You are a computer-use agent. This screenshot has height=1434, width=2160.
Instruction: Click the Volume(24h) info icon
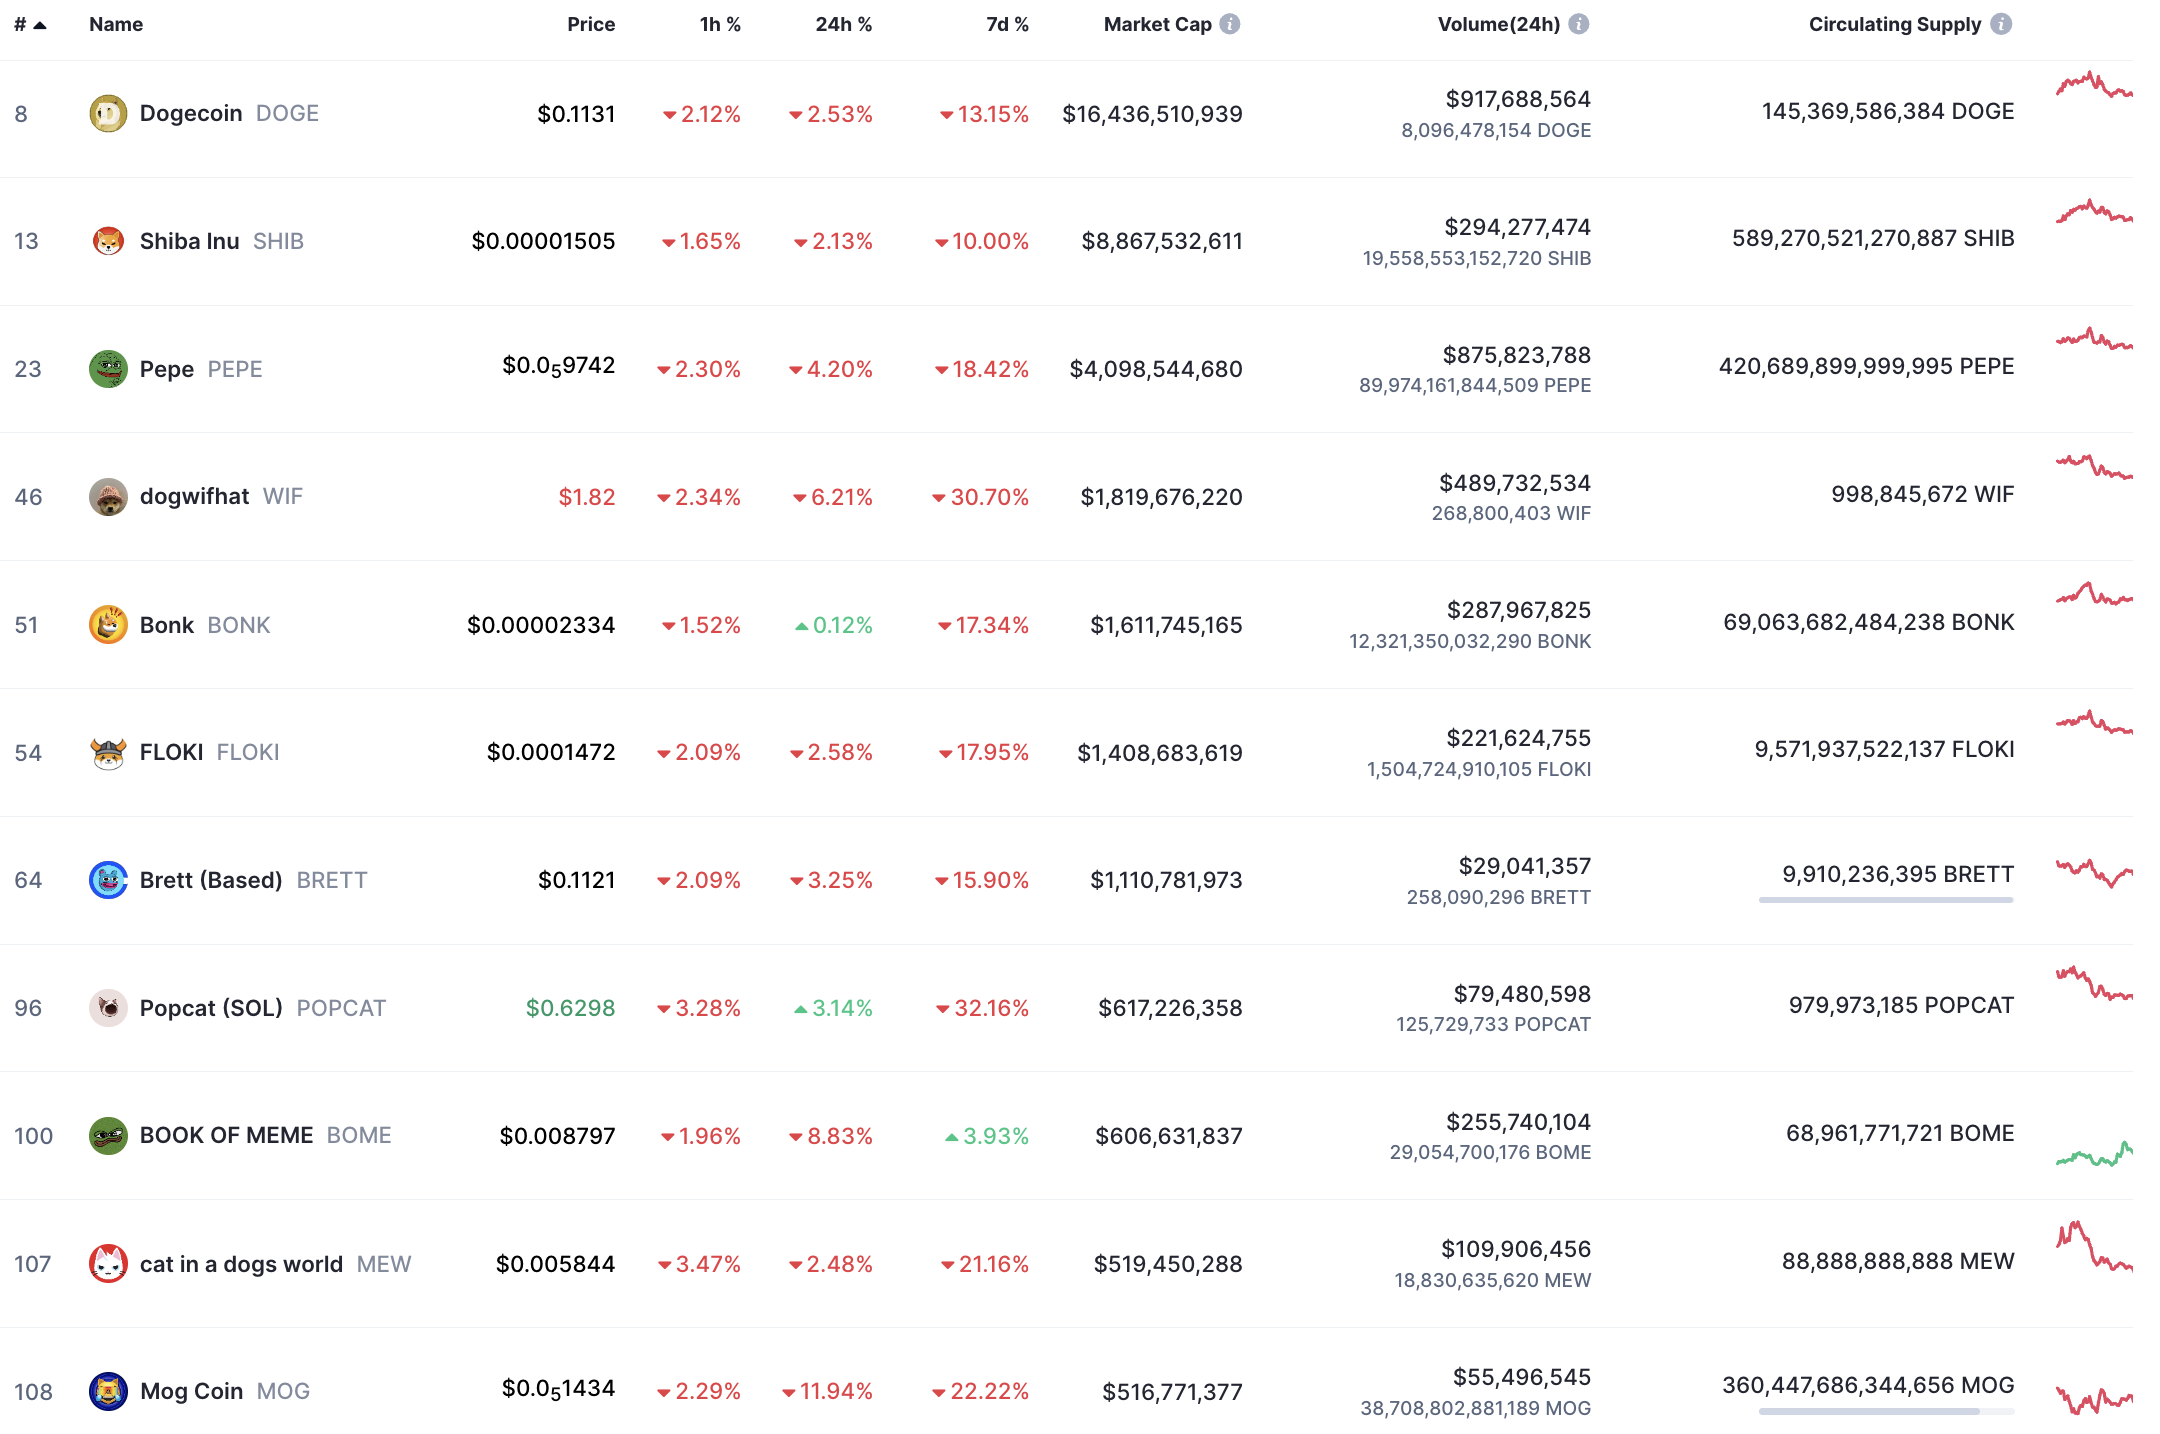(x=1579, y=24)
